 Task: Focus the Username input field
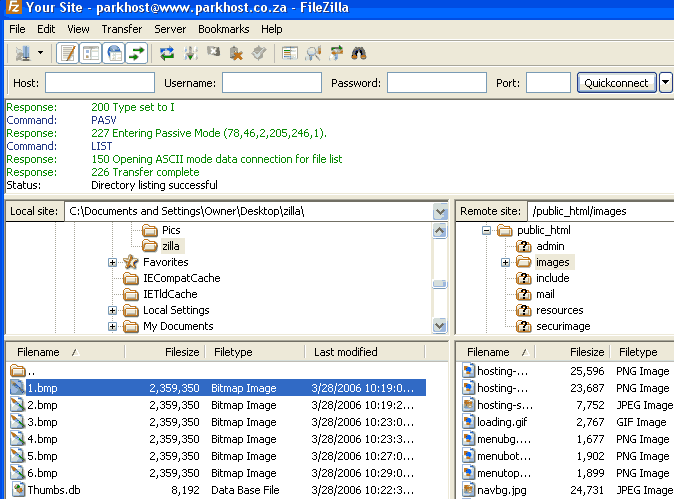pos(272,83)
